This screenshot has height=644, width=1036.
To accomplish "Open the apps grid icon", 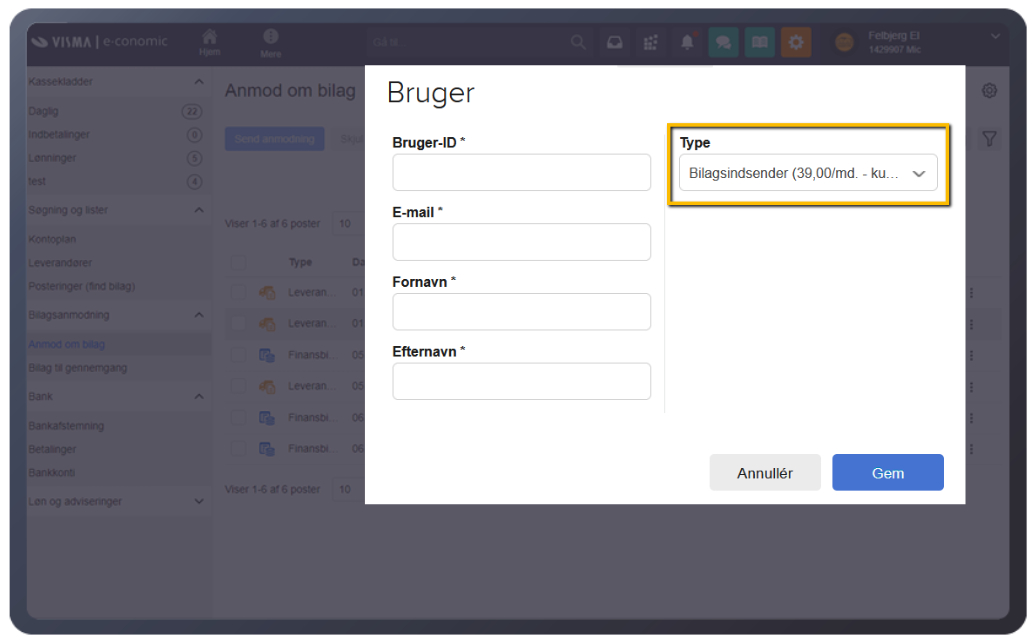I will click(651, 43).
